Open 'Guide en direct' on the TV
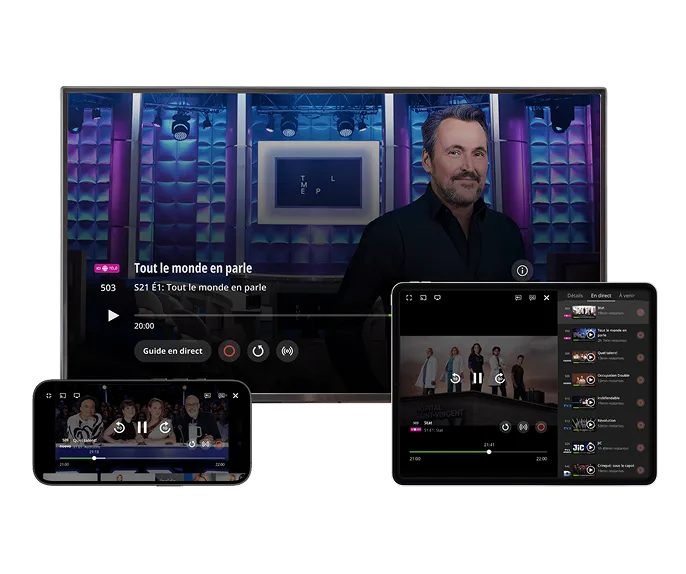Image resolution: width=686 pixels, height=574 pixels. (172, 351)
